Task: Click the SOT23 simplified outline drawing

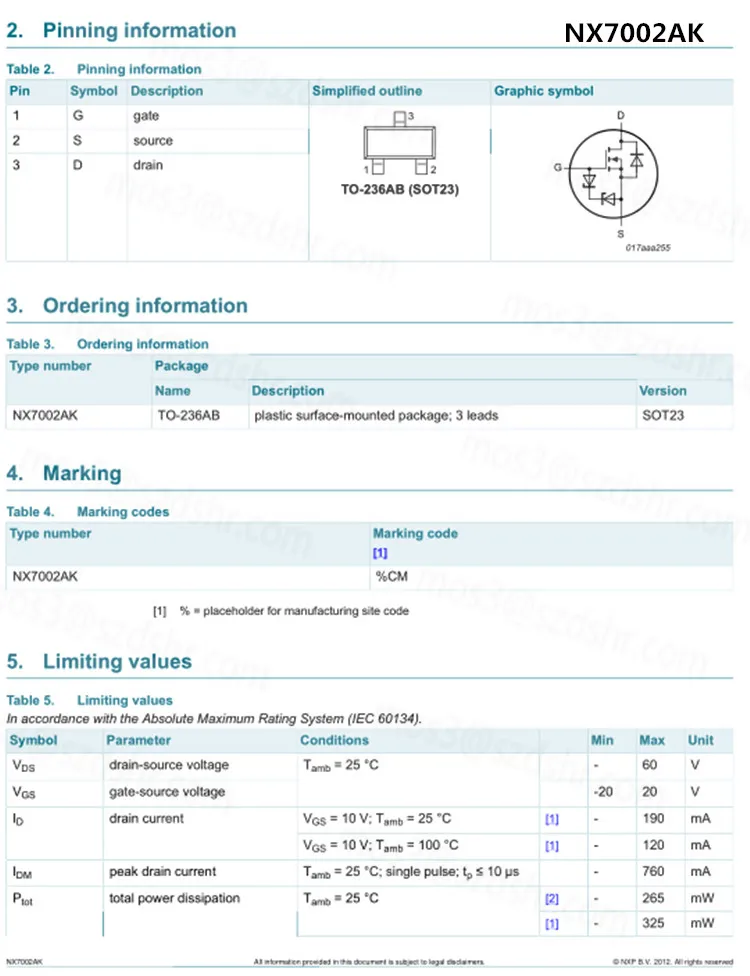Action: coord(400,143)
